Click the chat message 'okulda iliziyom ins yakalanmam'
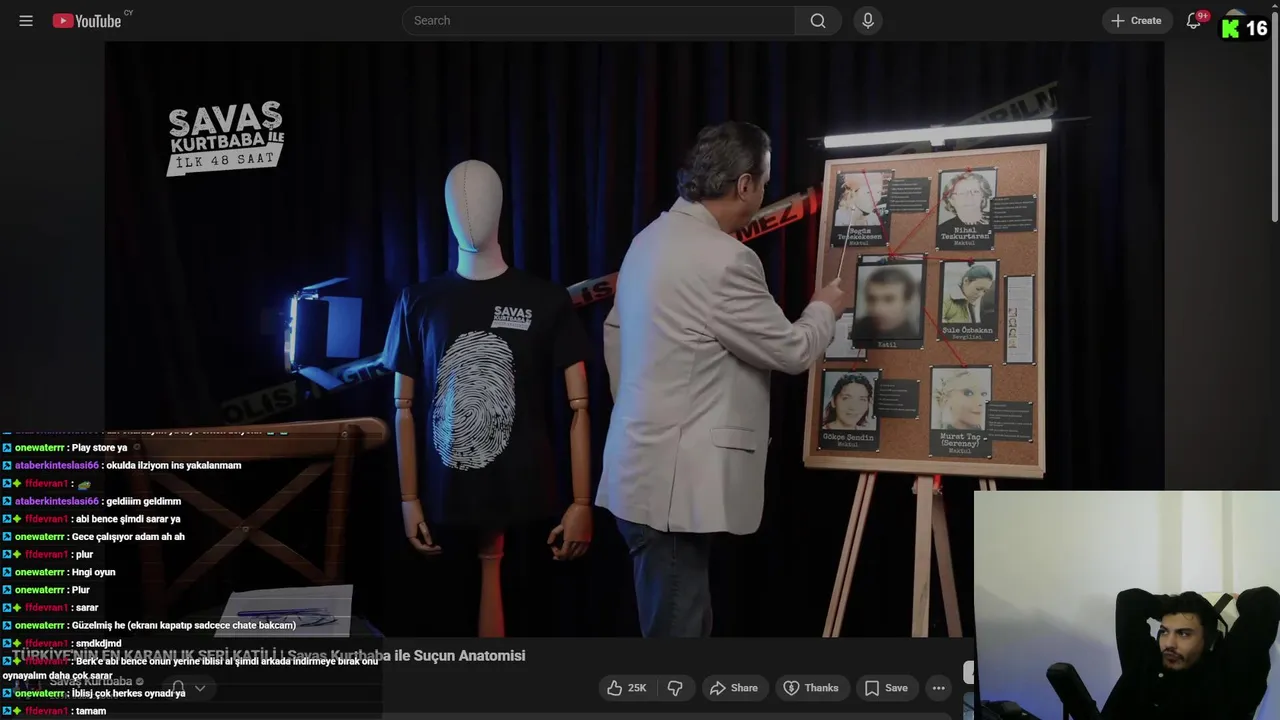 (174, 466)
